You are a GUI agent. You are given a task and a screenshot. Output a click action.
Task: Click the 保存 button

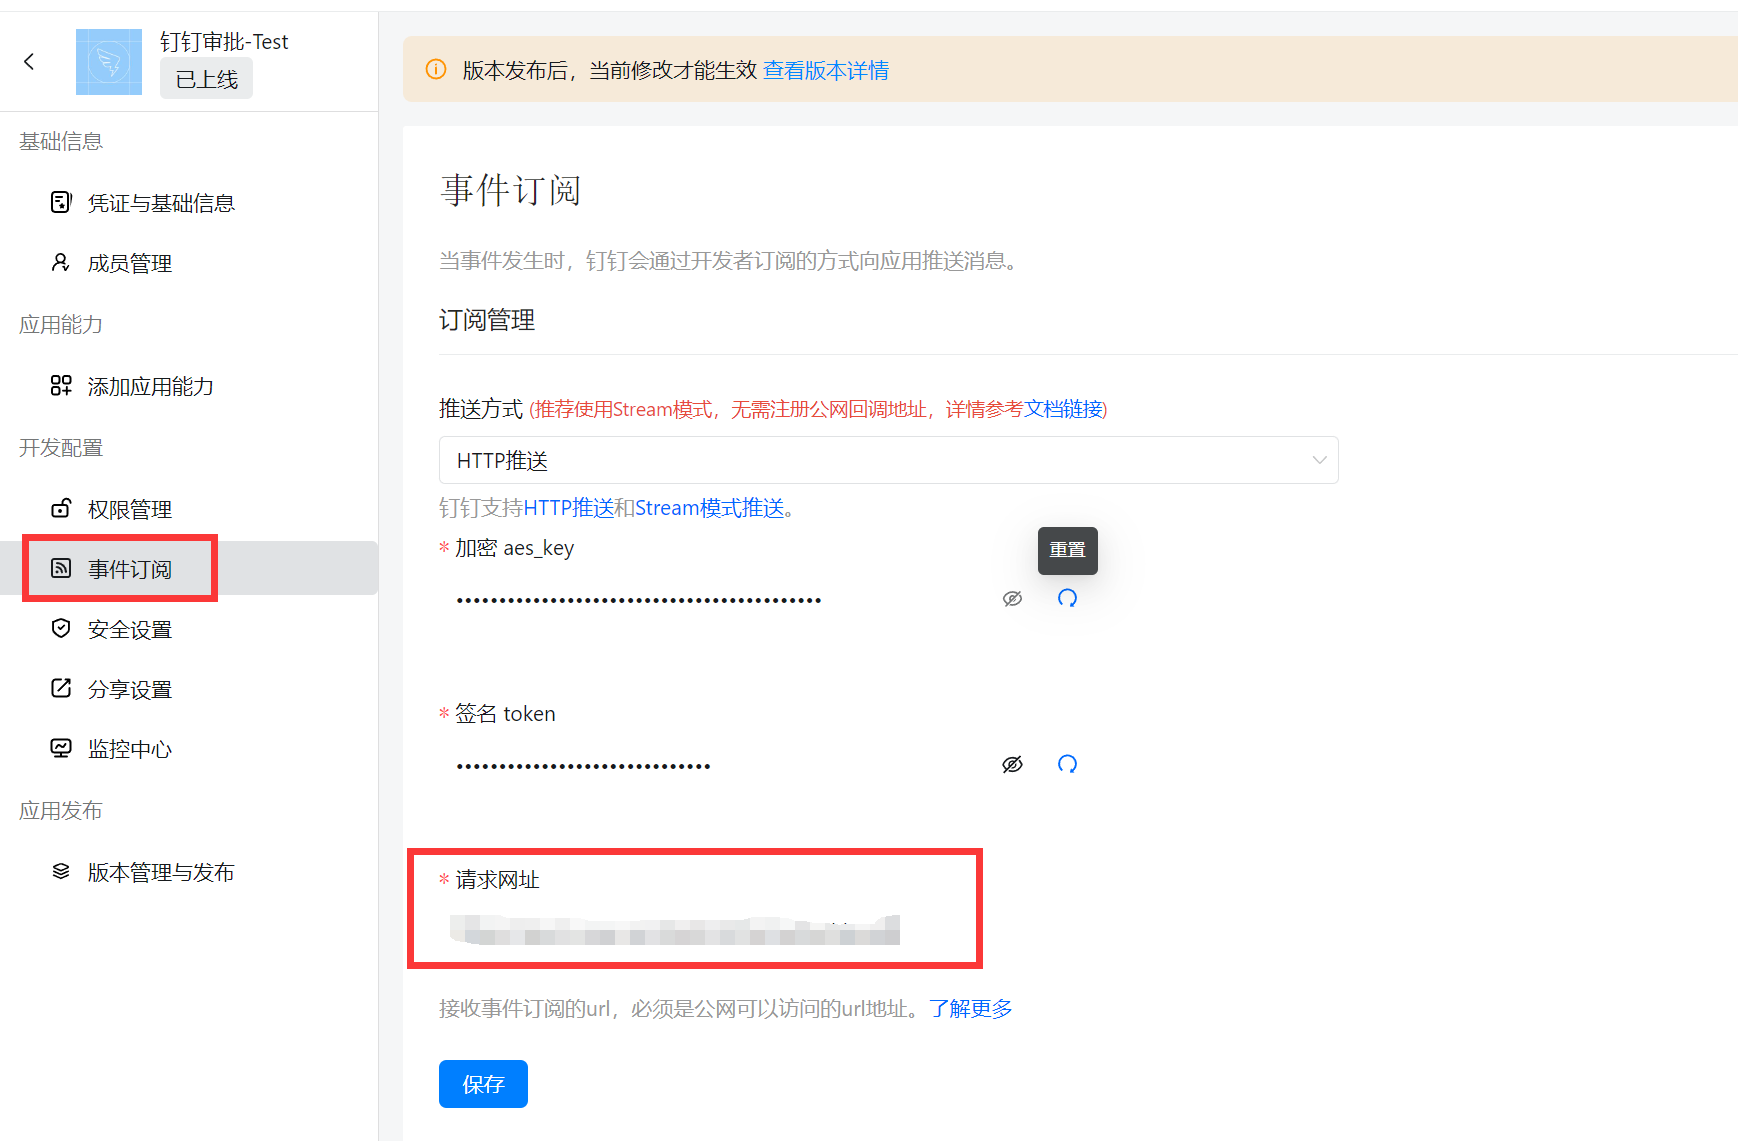(x=483, y=1084)
